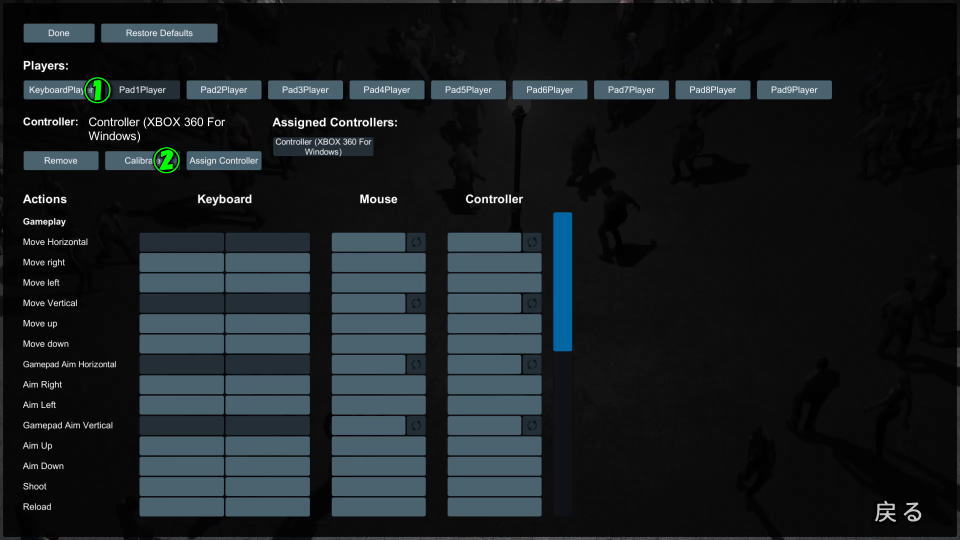Viewport: 960px width, 540px height.
Task: Choose Pad9Player from the players list
Action: 794,90
